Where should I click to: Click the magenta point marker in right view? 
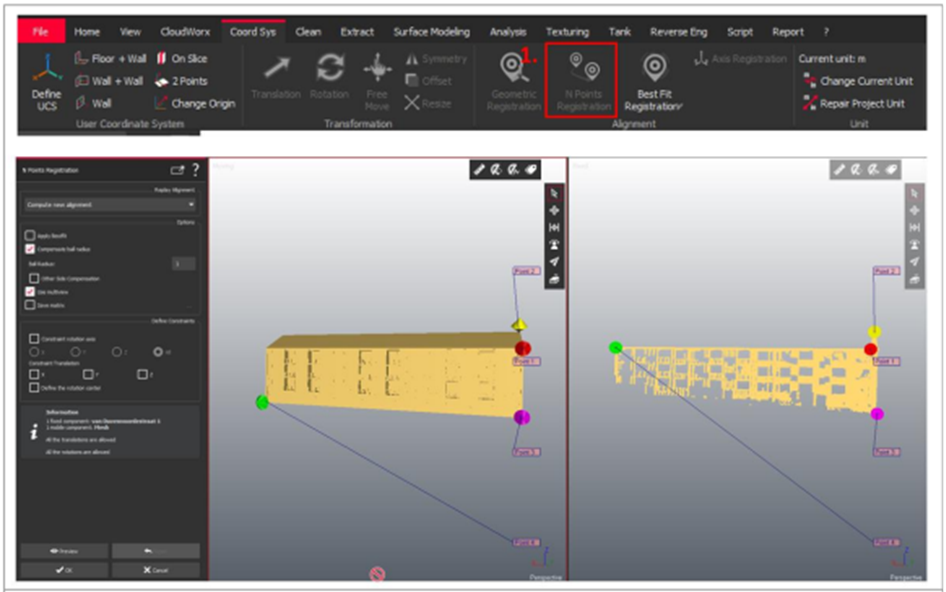click(x=877, y=413)
